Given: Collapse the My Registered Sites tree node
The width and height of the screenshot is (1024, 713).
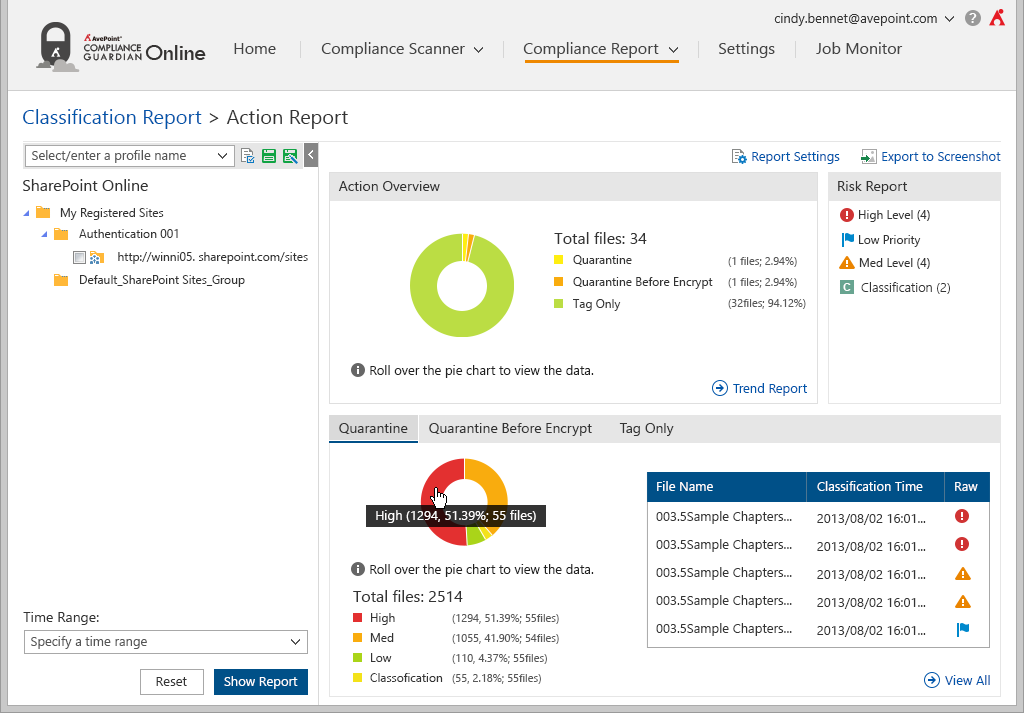Looking at the screenshot, I should point(26,213).
